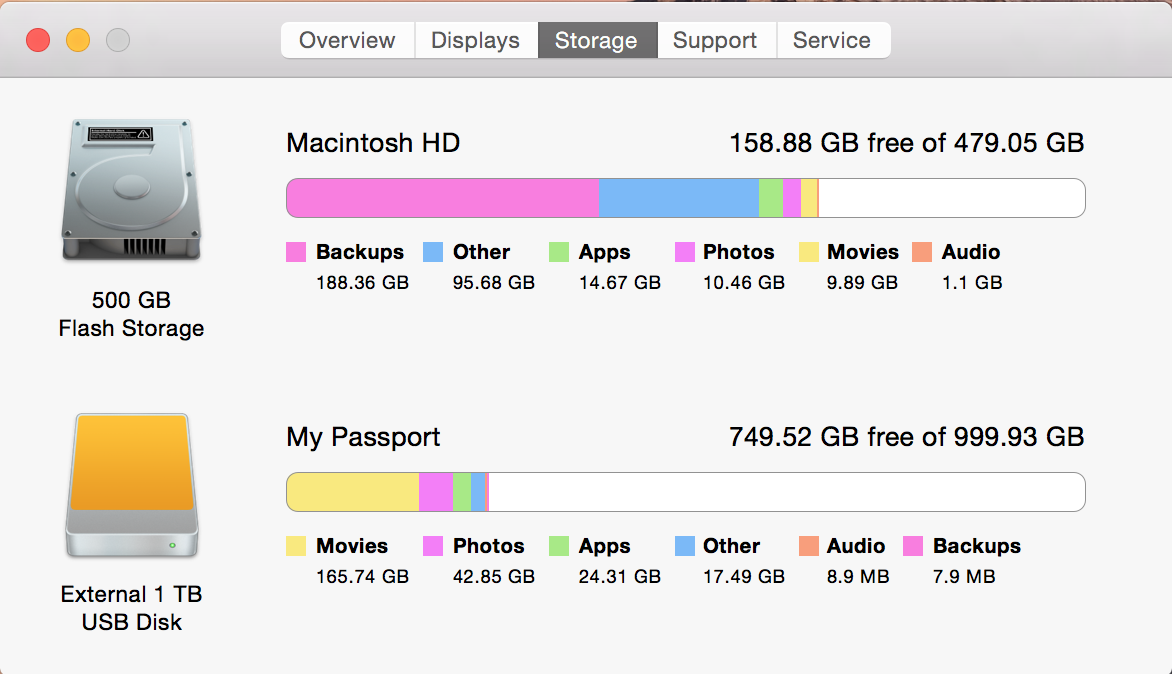Click the green Apps swatch under Macintosh HD
Image resolution: width=1172 pixels, height=674 pixels.
[558, 252]
